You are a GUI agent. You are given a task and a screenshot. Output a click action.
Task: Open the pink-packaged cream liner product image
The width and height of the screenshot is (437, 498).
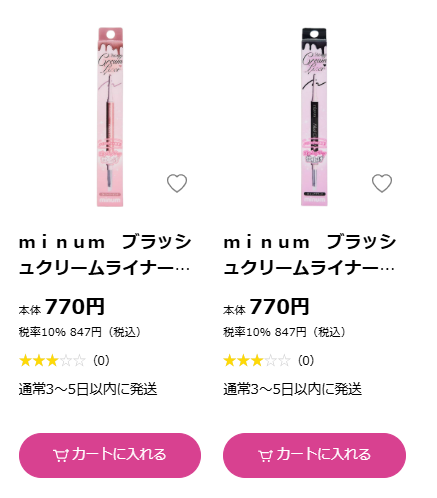(x=110, y=117)
